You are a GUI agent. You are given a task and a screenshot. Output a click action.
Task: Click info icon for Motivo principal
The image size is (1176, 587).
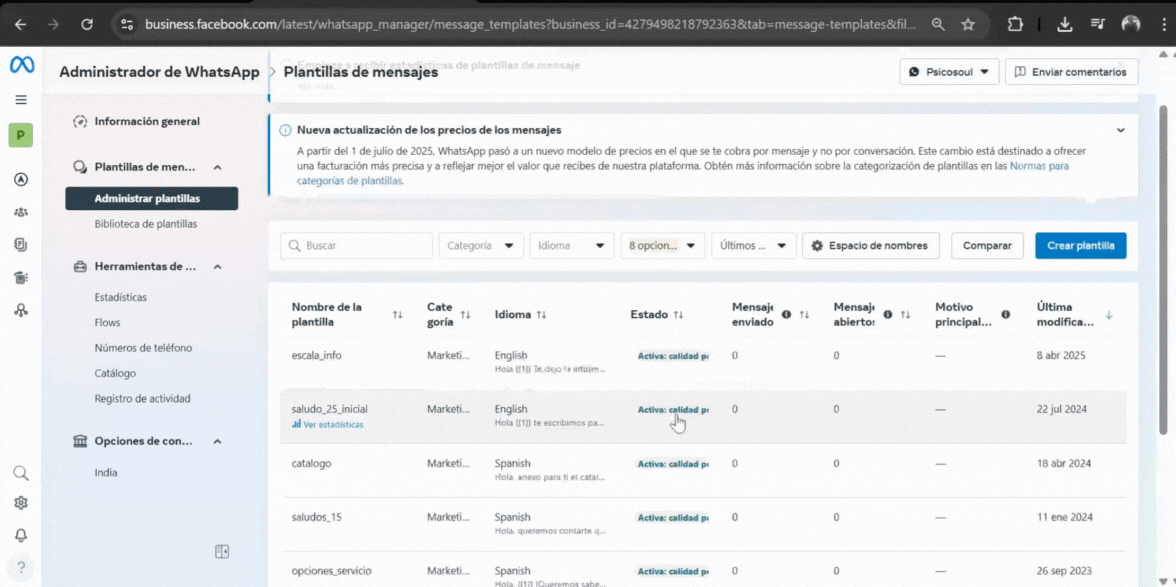1006,315
